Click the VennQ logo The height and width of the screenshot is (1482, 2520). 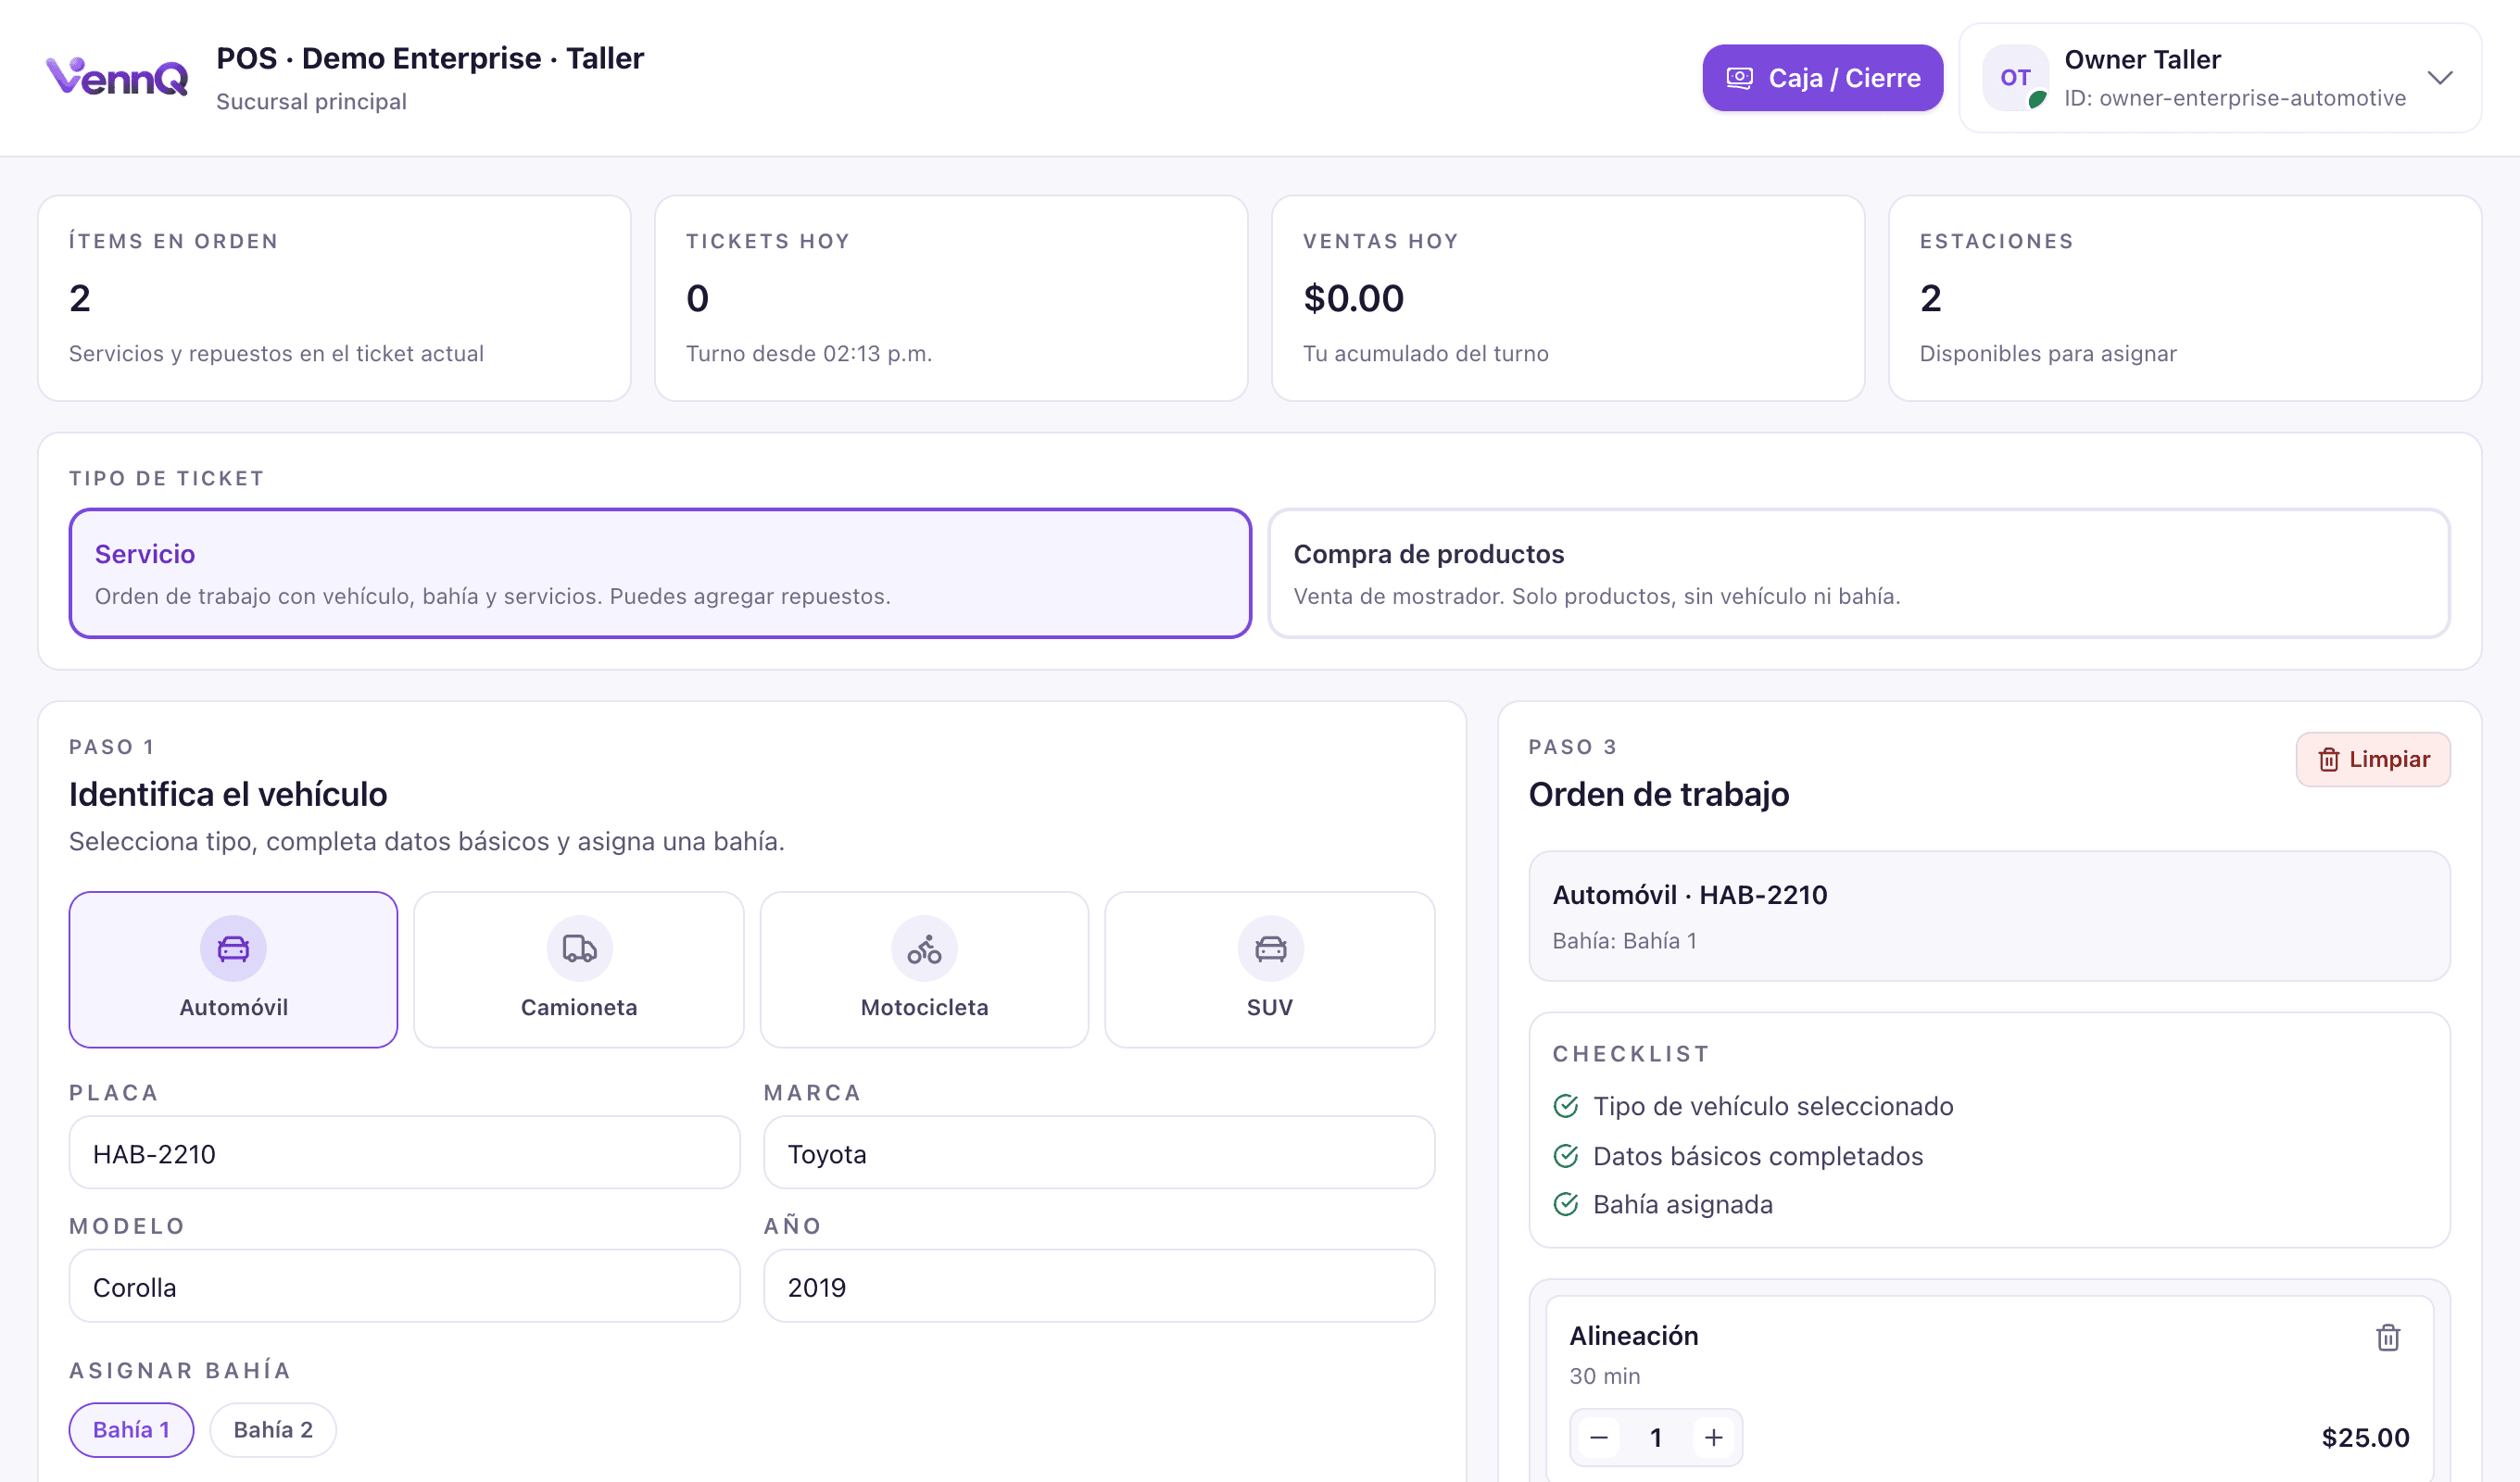click(x=117, y=78)
